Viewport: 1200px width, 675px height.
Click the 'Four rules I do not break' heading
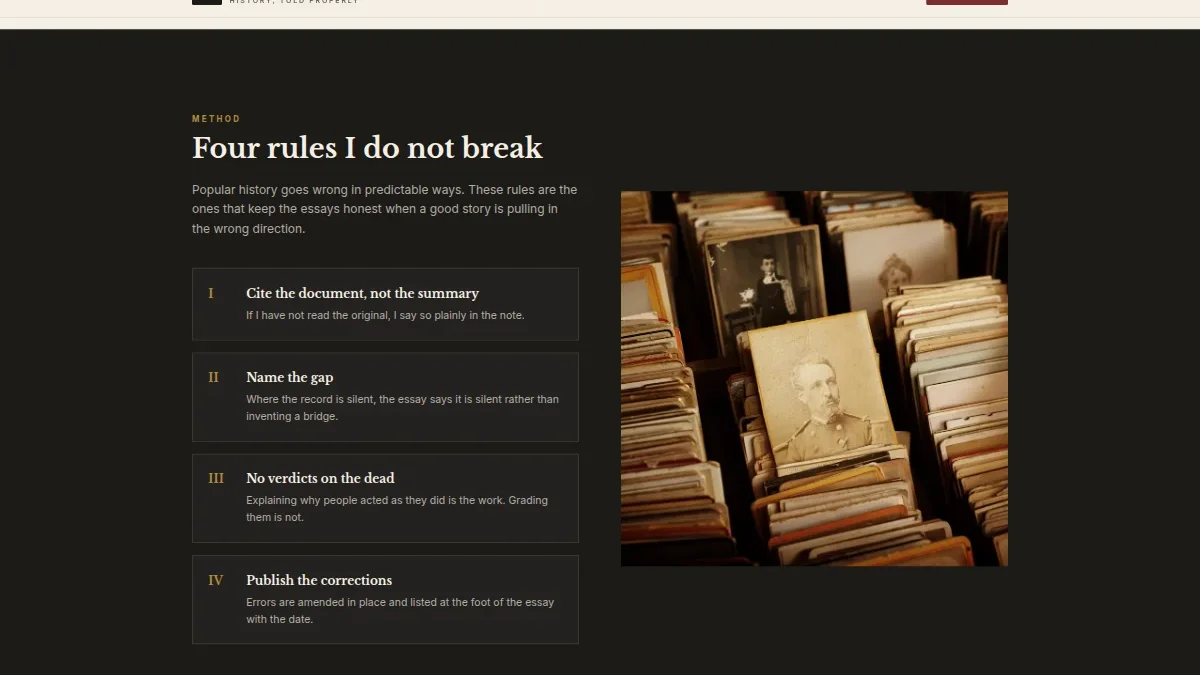tap(367, 148)
